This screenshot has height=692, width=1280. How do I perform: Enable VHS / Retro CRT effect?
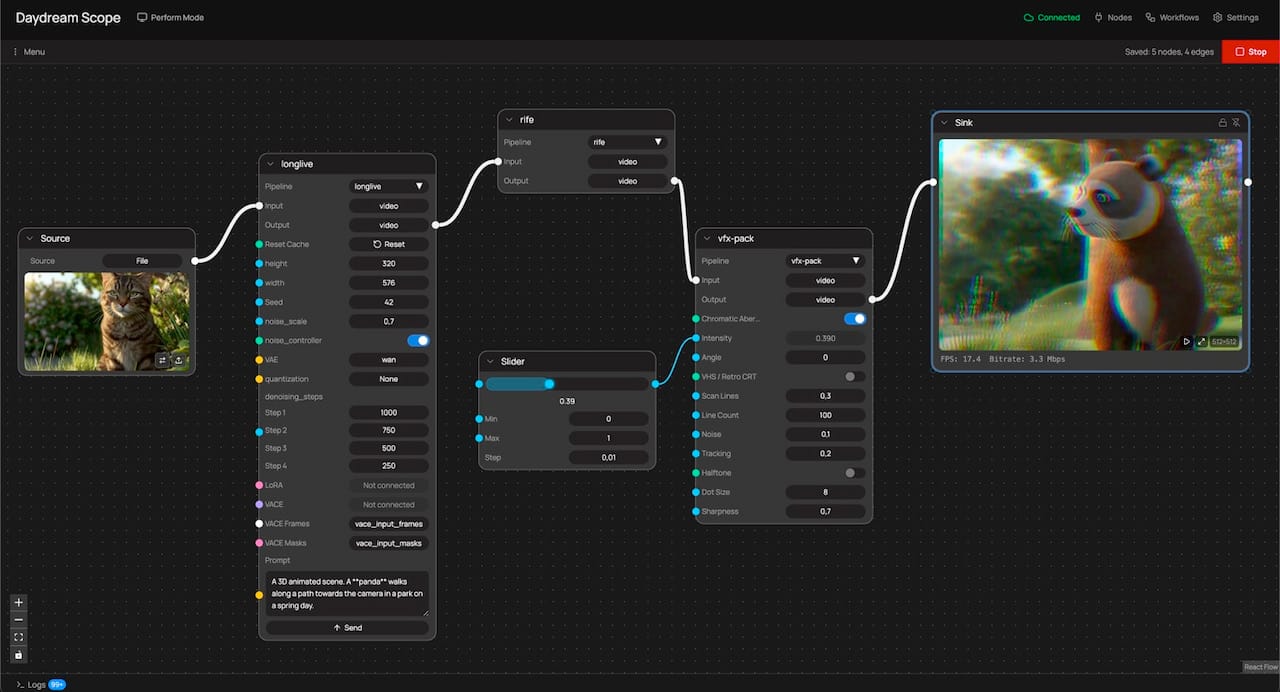pos(855,377)
